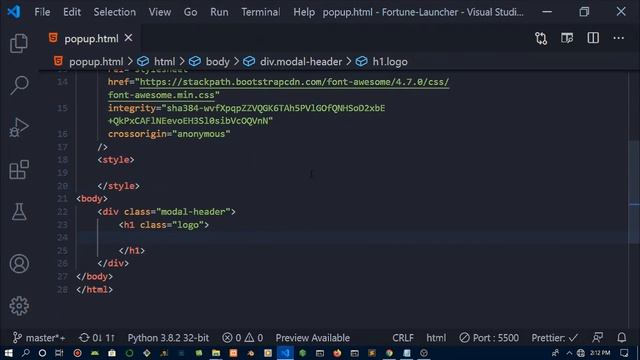The image size is (640, 360).
Task: Open File Explorer folder on taskbar
Action: [216, 353]
